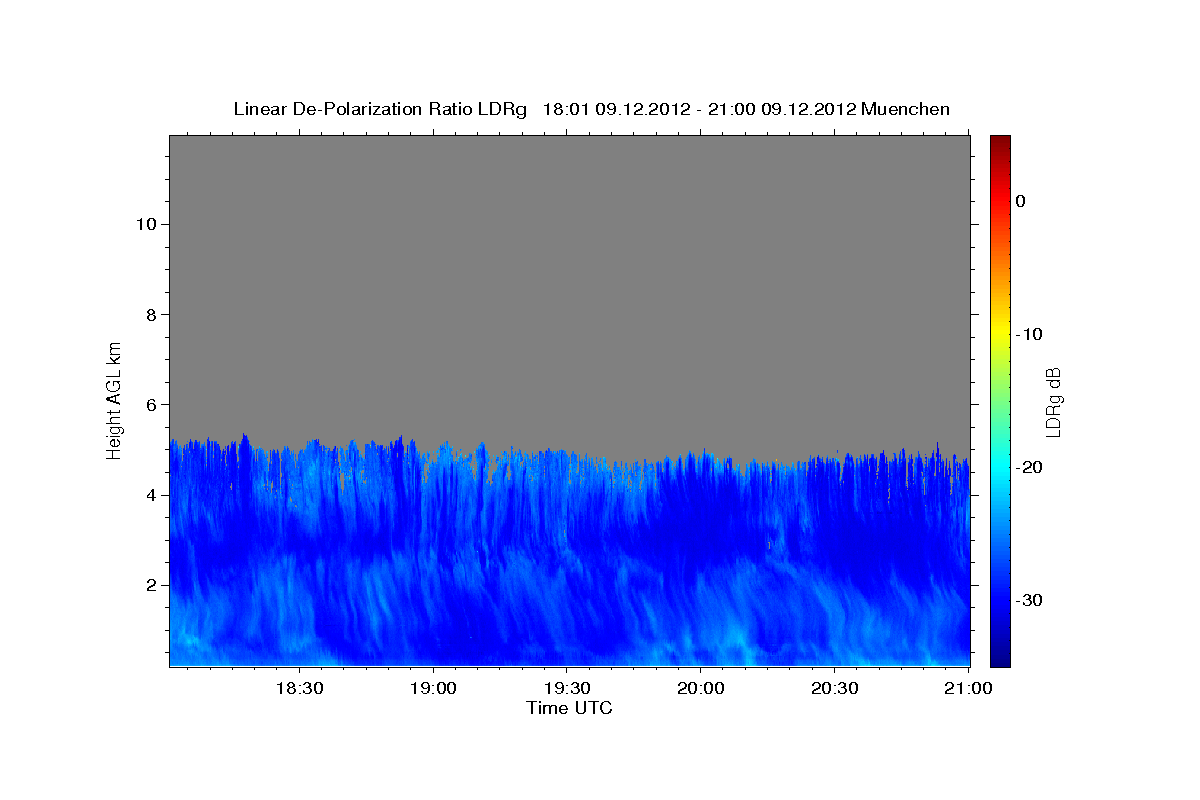Screen dimensions: 1200x800
Task: Click the end time "21:00 09.12.2012" in the title
Action: (x=781, y=109)
